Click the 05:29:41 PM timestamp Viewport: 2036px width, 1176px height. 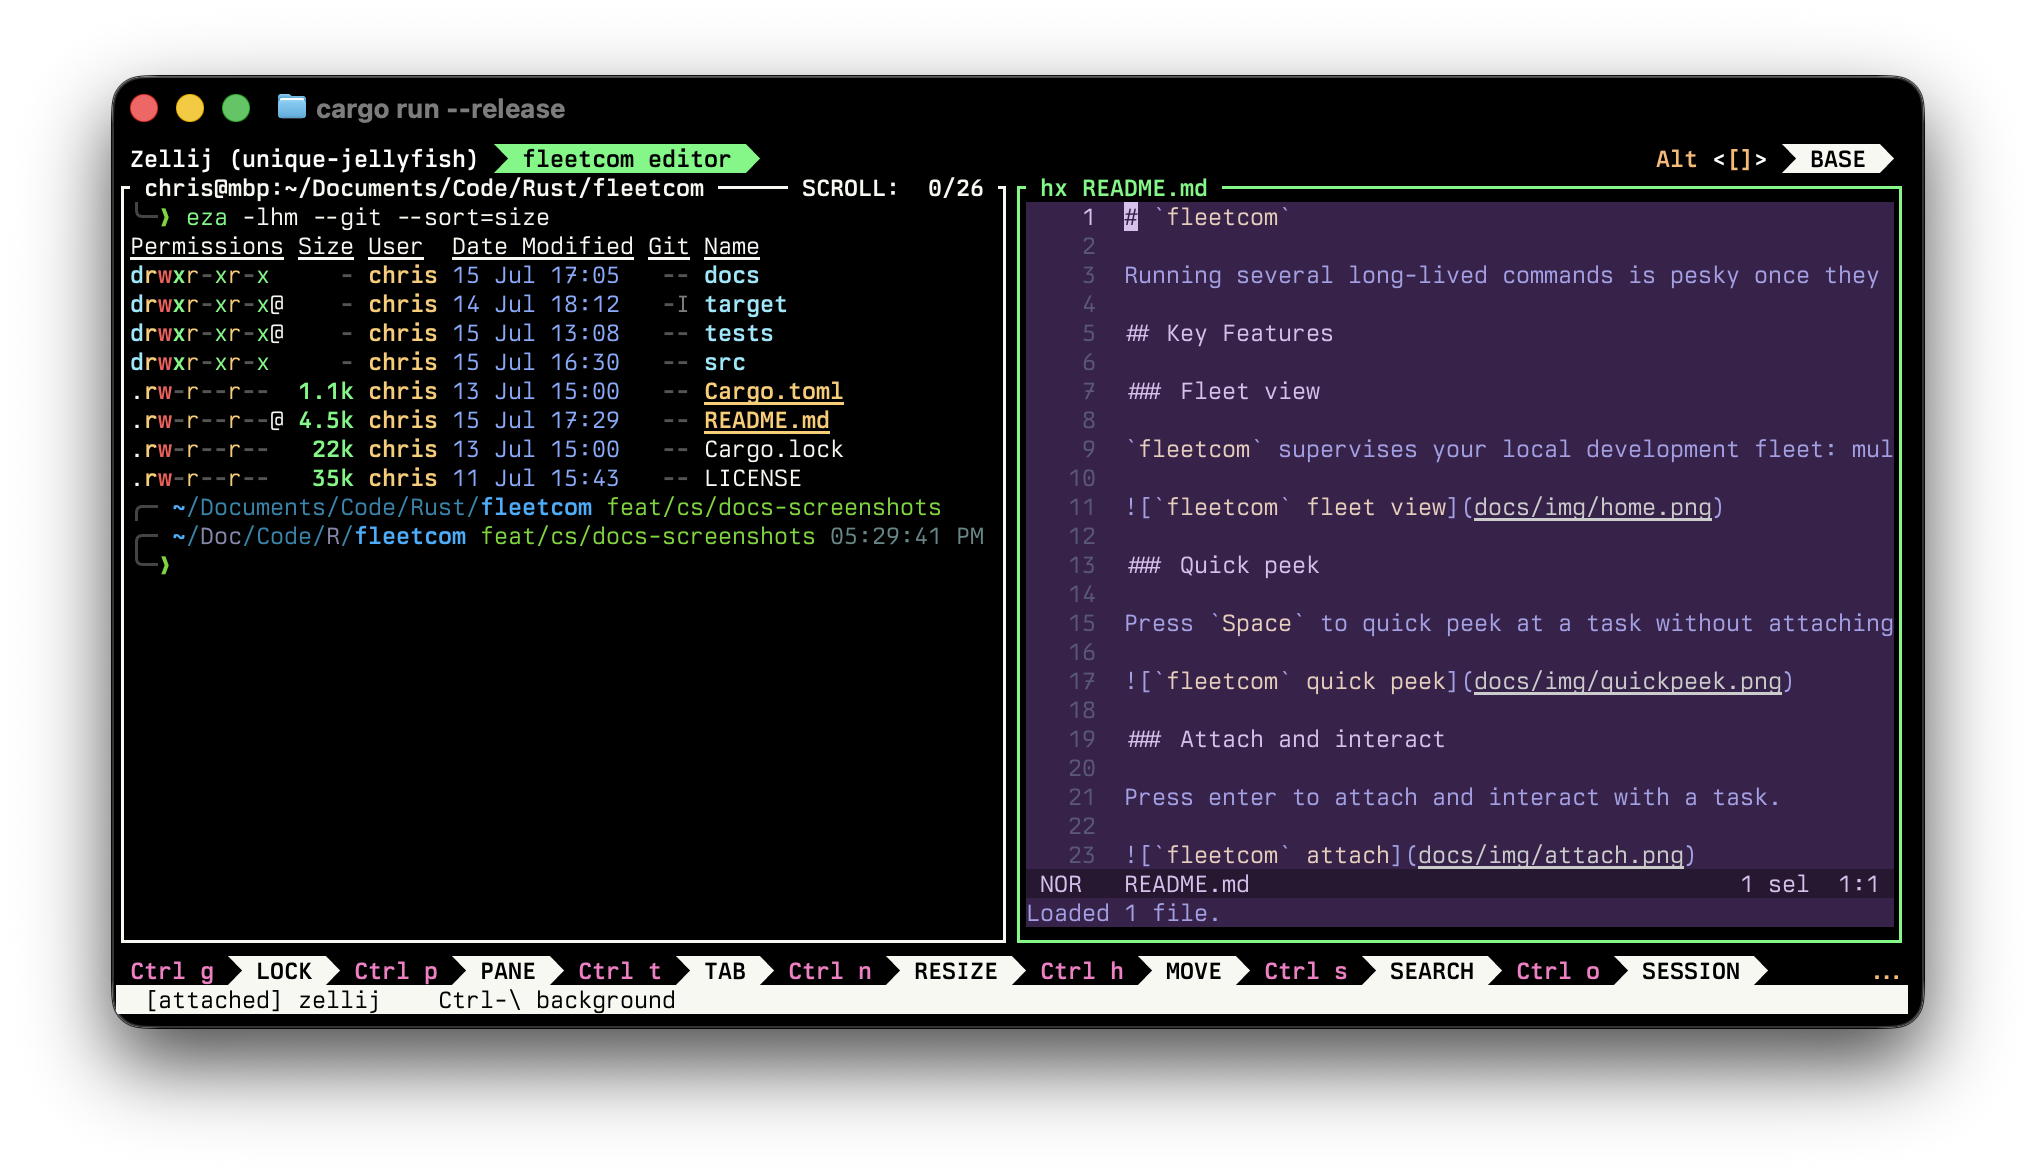tap(906, 536)
